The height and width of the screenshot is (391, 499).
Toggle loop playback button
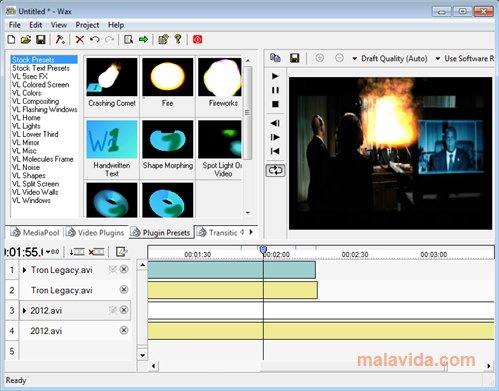pyautogui.click(x=275, y=170)
